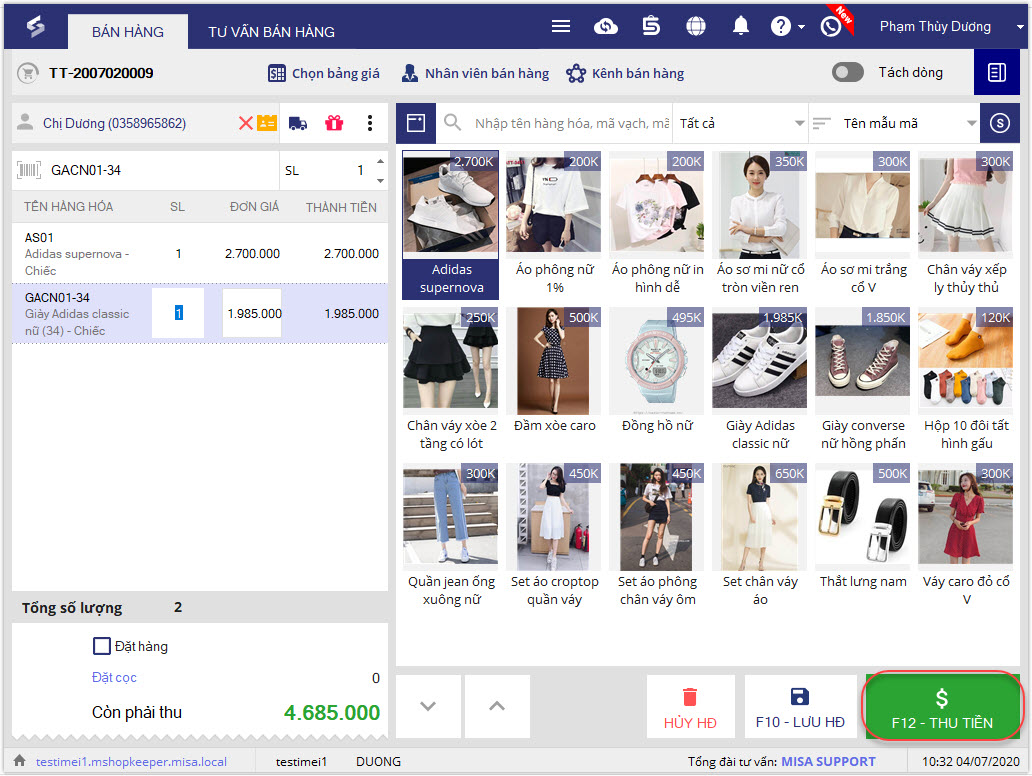Click the red gift promotion icon

[x=334, y=123]
